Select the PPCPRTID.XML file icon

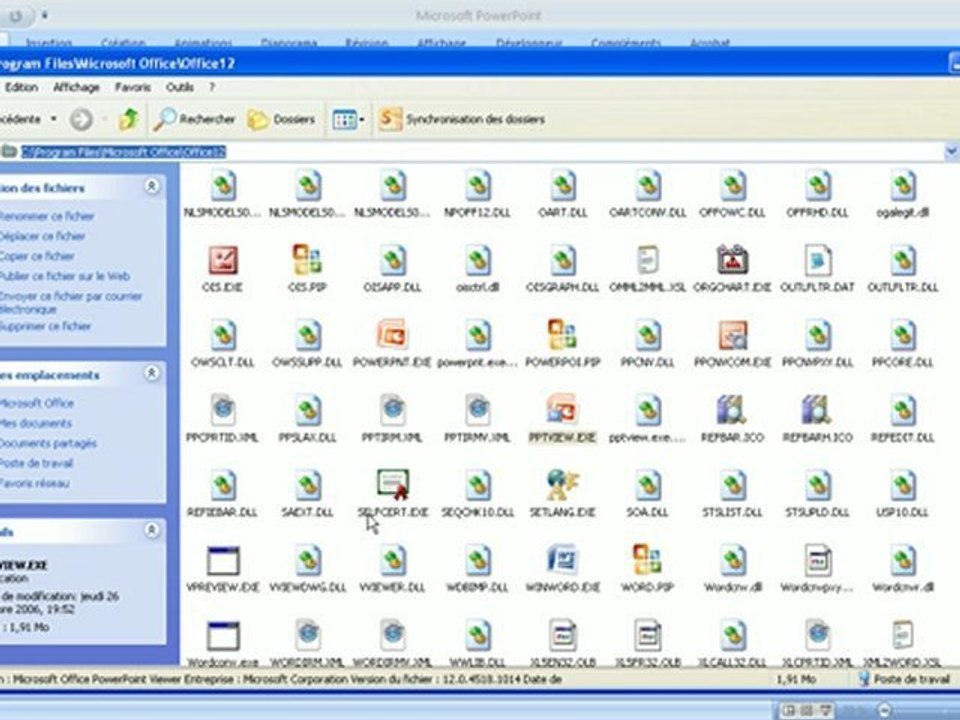coord(222,410)
